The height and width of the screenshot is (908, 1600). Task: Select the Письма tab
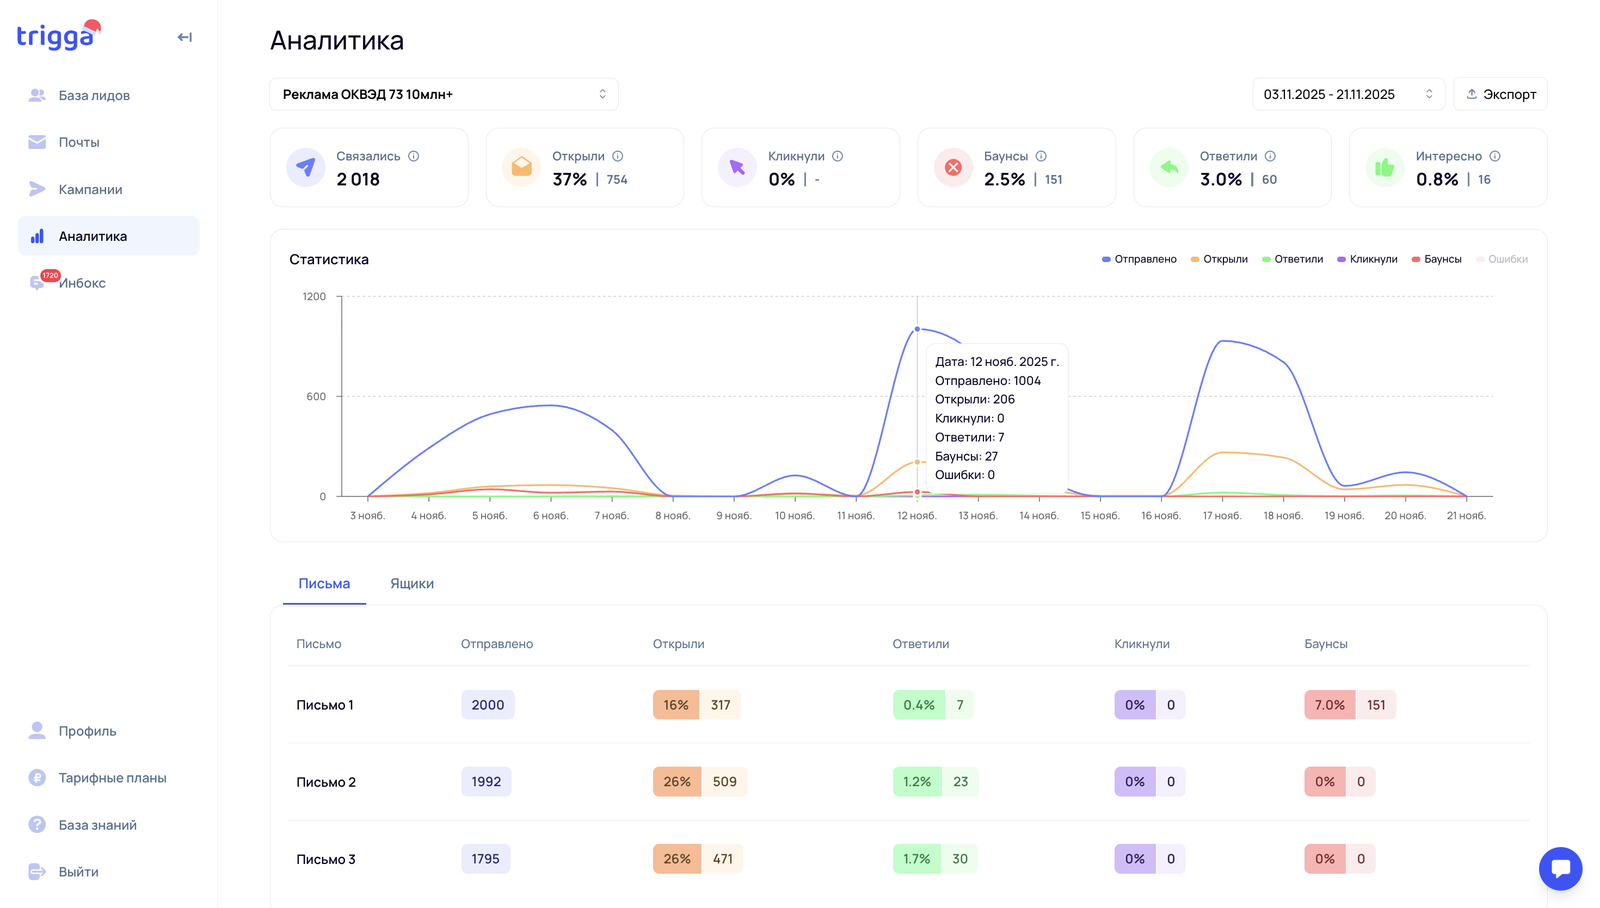(324, 584)
